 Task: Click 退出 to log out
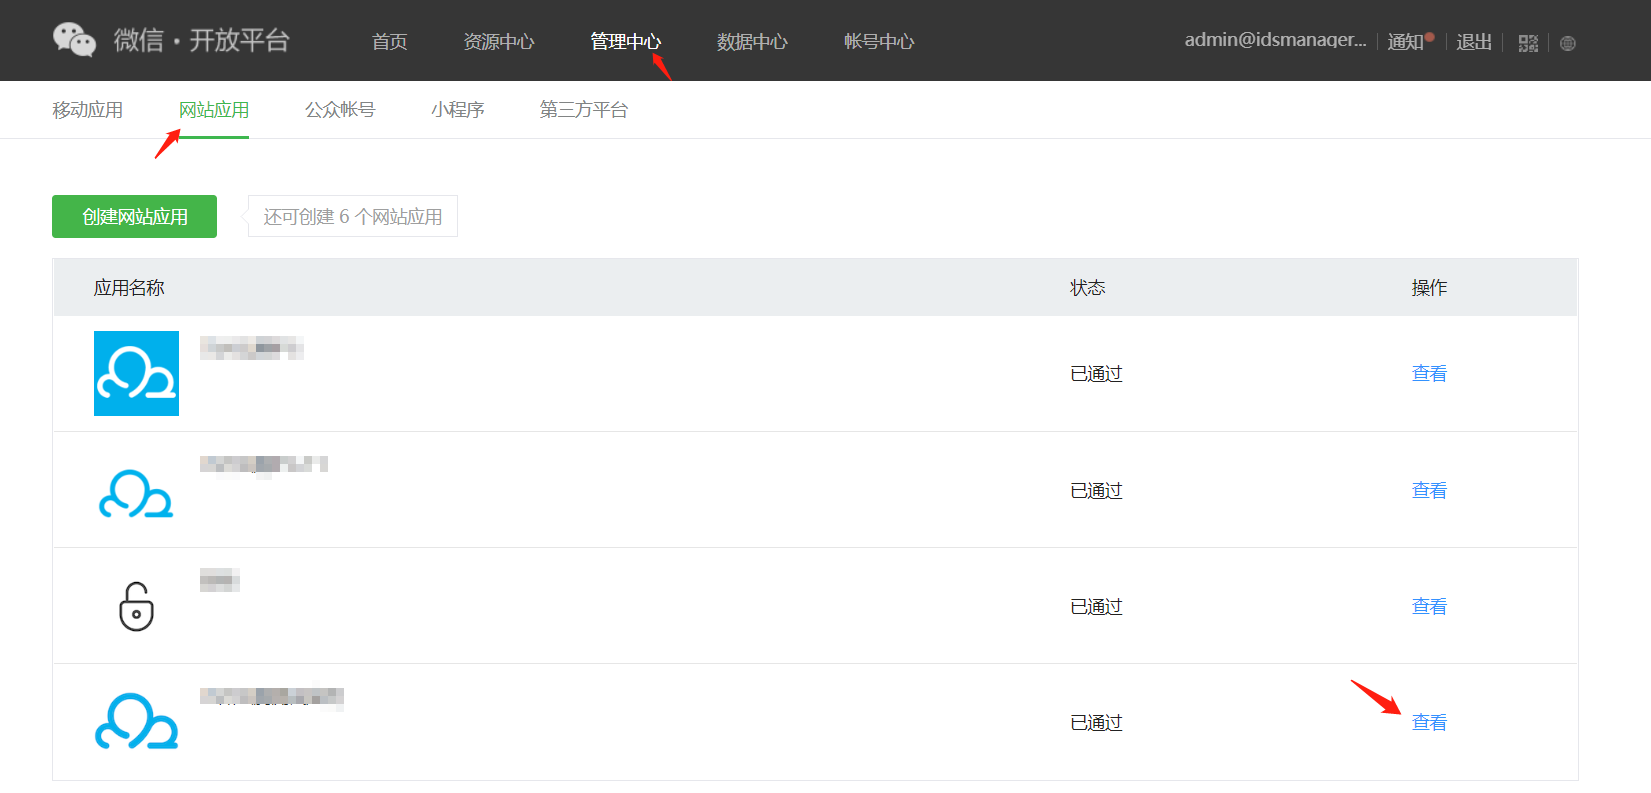pos(1474,42)
